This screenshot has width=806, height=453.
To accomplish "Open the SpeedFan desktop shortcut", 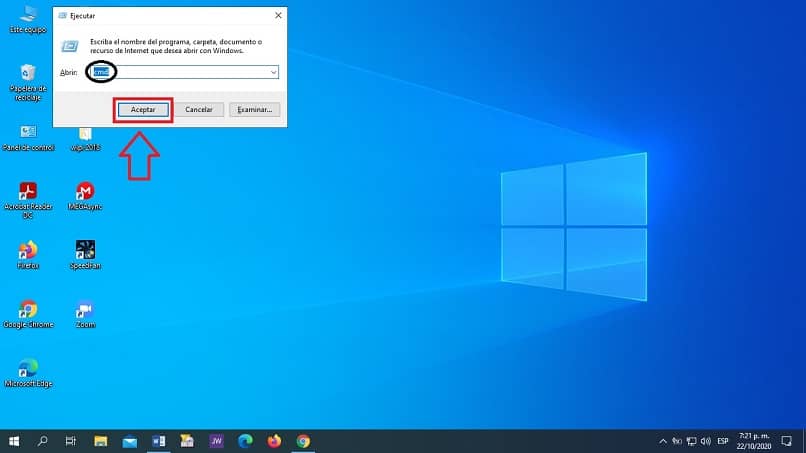I will pos(85,255).
